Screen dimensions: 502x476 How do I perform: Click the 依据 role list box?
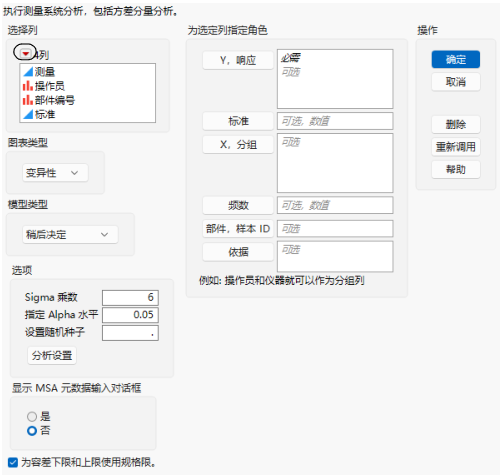(x=335, y=256)
